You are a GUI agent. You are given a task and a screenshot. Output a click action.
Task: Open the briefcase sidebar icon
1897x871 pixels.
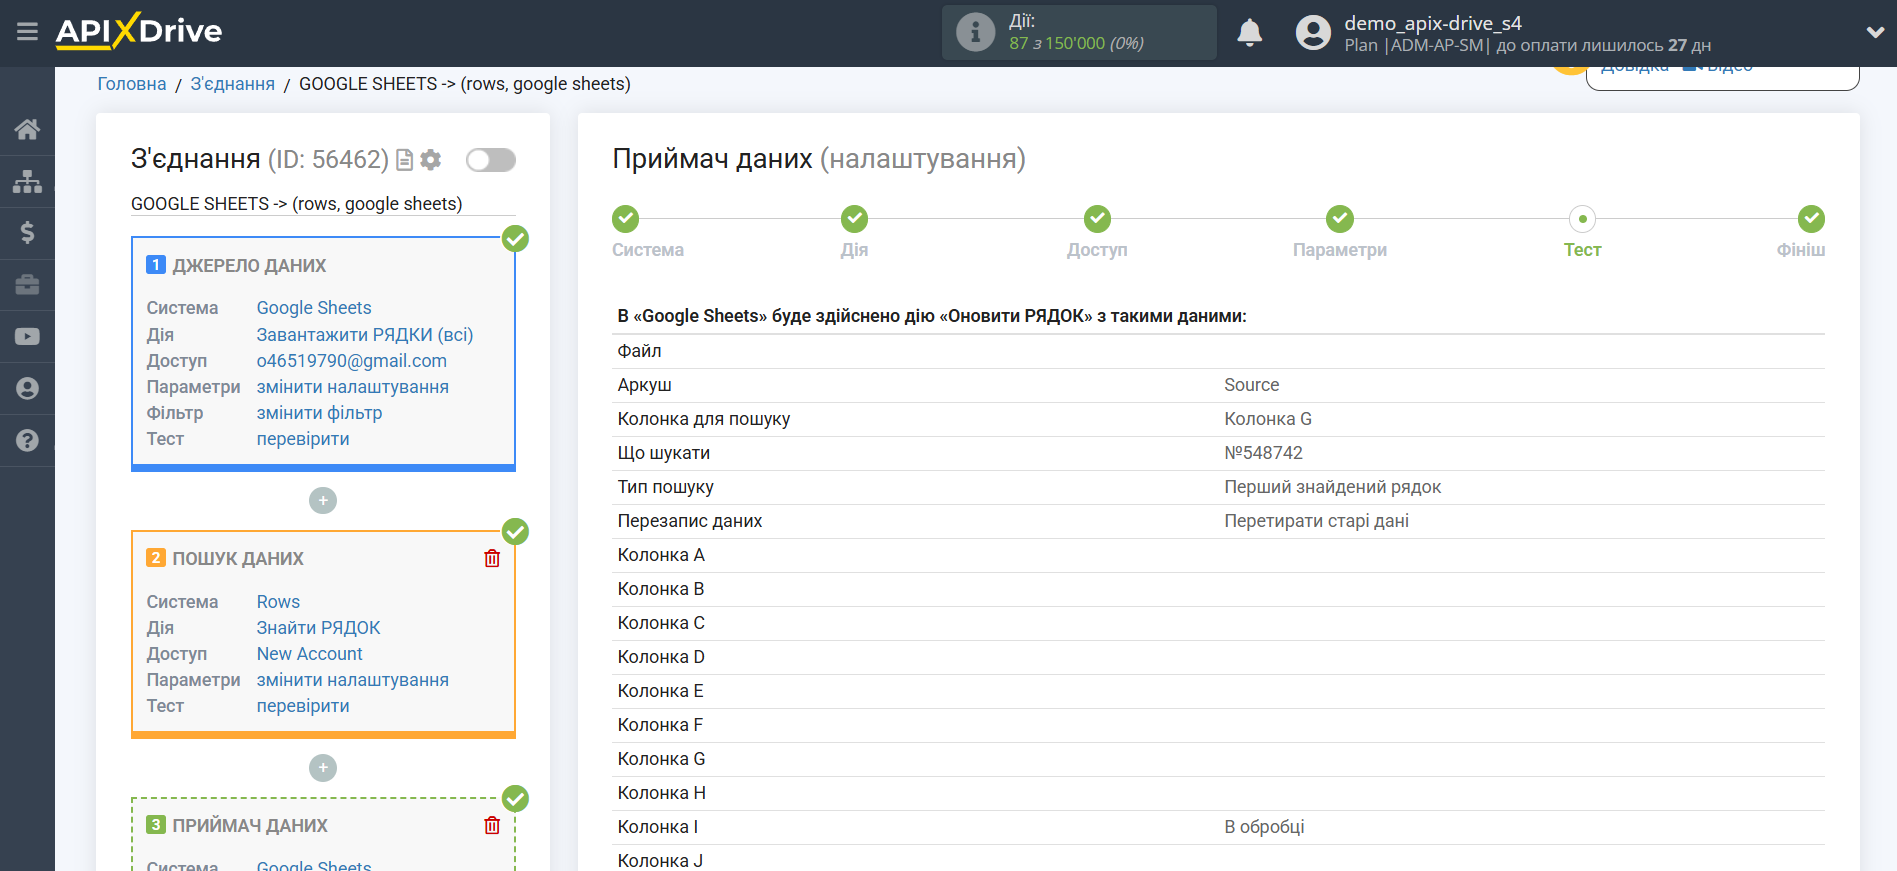27,285
